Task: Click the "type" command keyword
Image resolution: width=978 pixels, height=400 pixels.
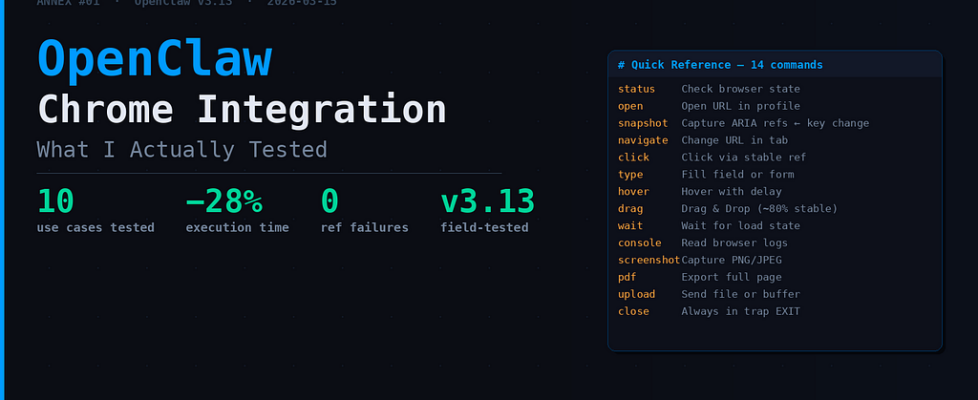Action: [x=630, y=174]
